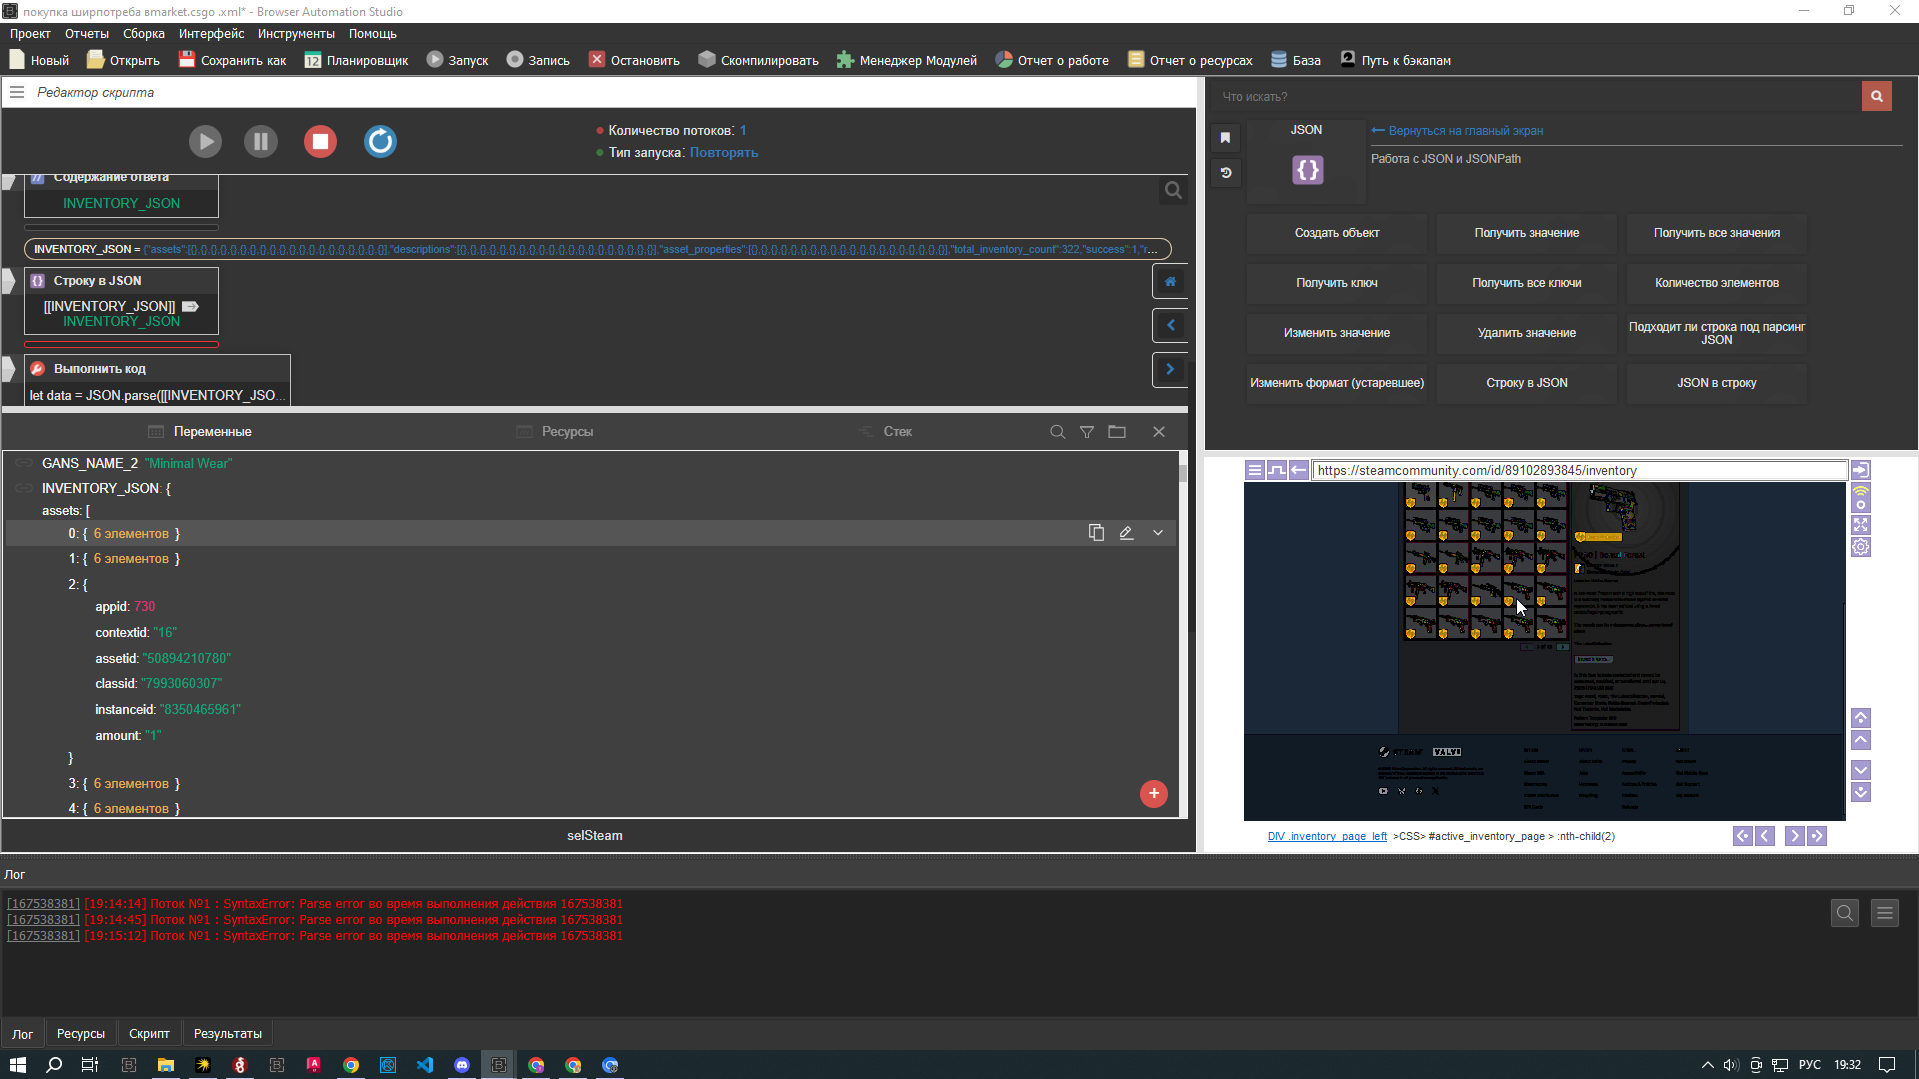Click the Получить значение action button
The image size is (1919, 1079).
pos(1526,233)
